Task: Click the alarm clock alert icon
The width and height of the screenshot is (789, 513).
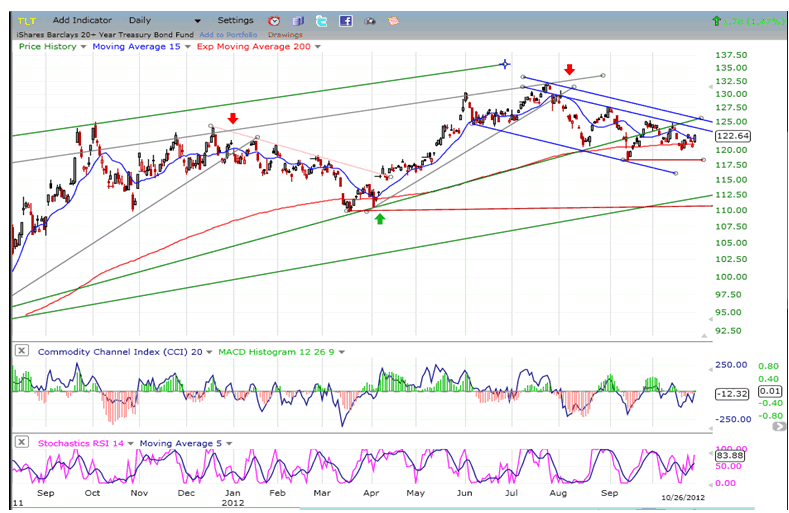Action: pyautogui.click(x=274, y=20)
